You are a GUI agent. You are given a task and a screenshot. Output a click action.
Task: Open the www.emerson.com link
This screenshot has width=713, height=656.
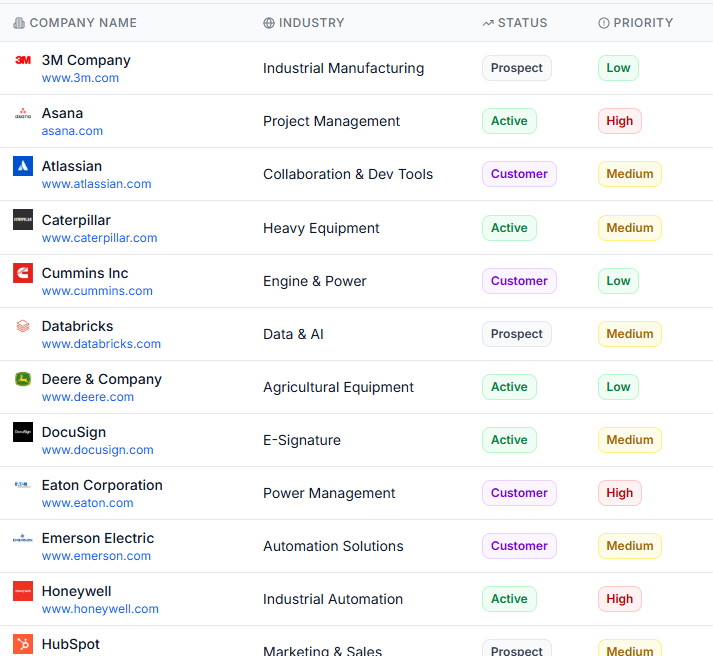coord(96,556)
